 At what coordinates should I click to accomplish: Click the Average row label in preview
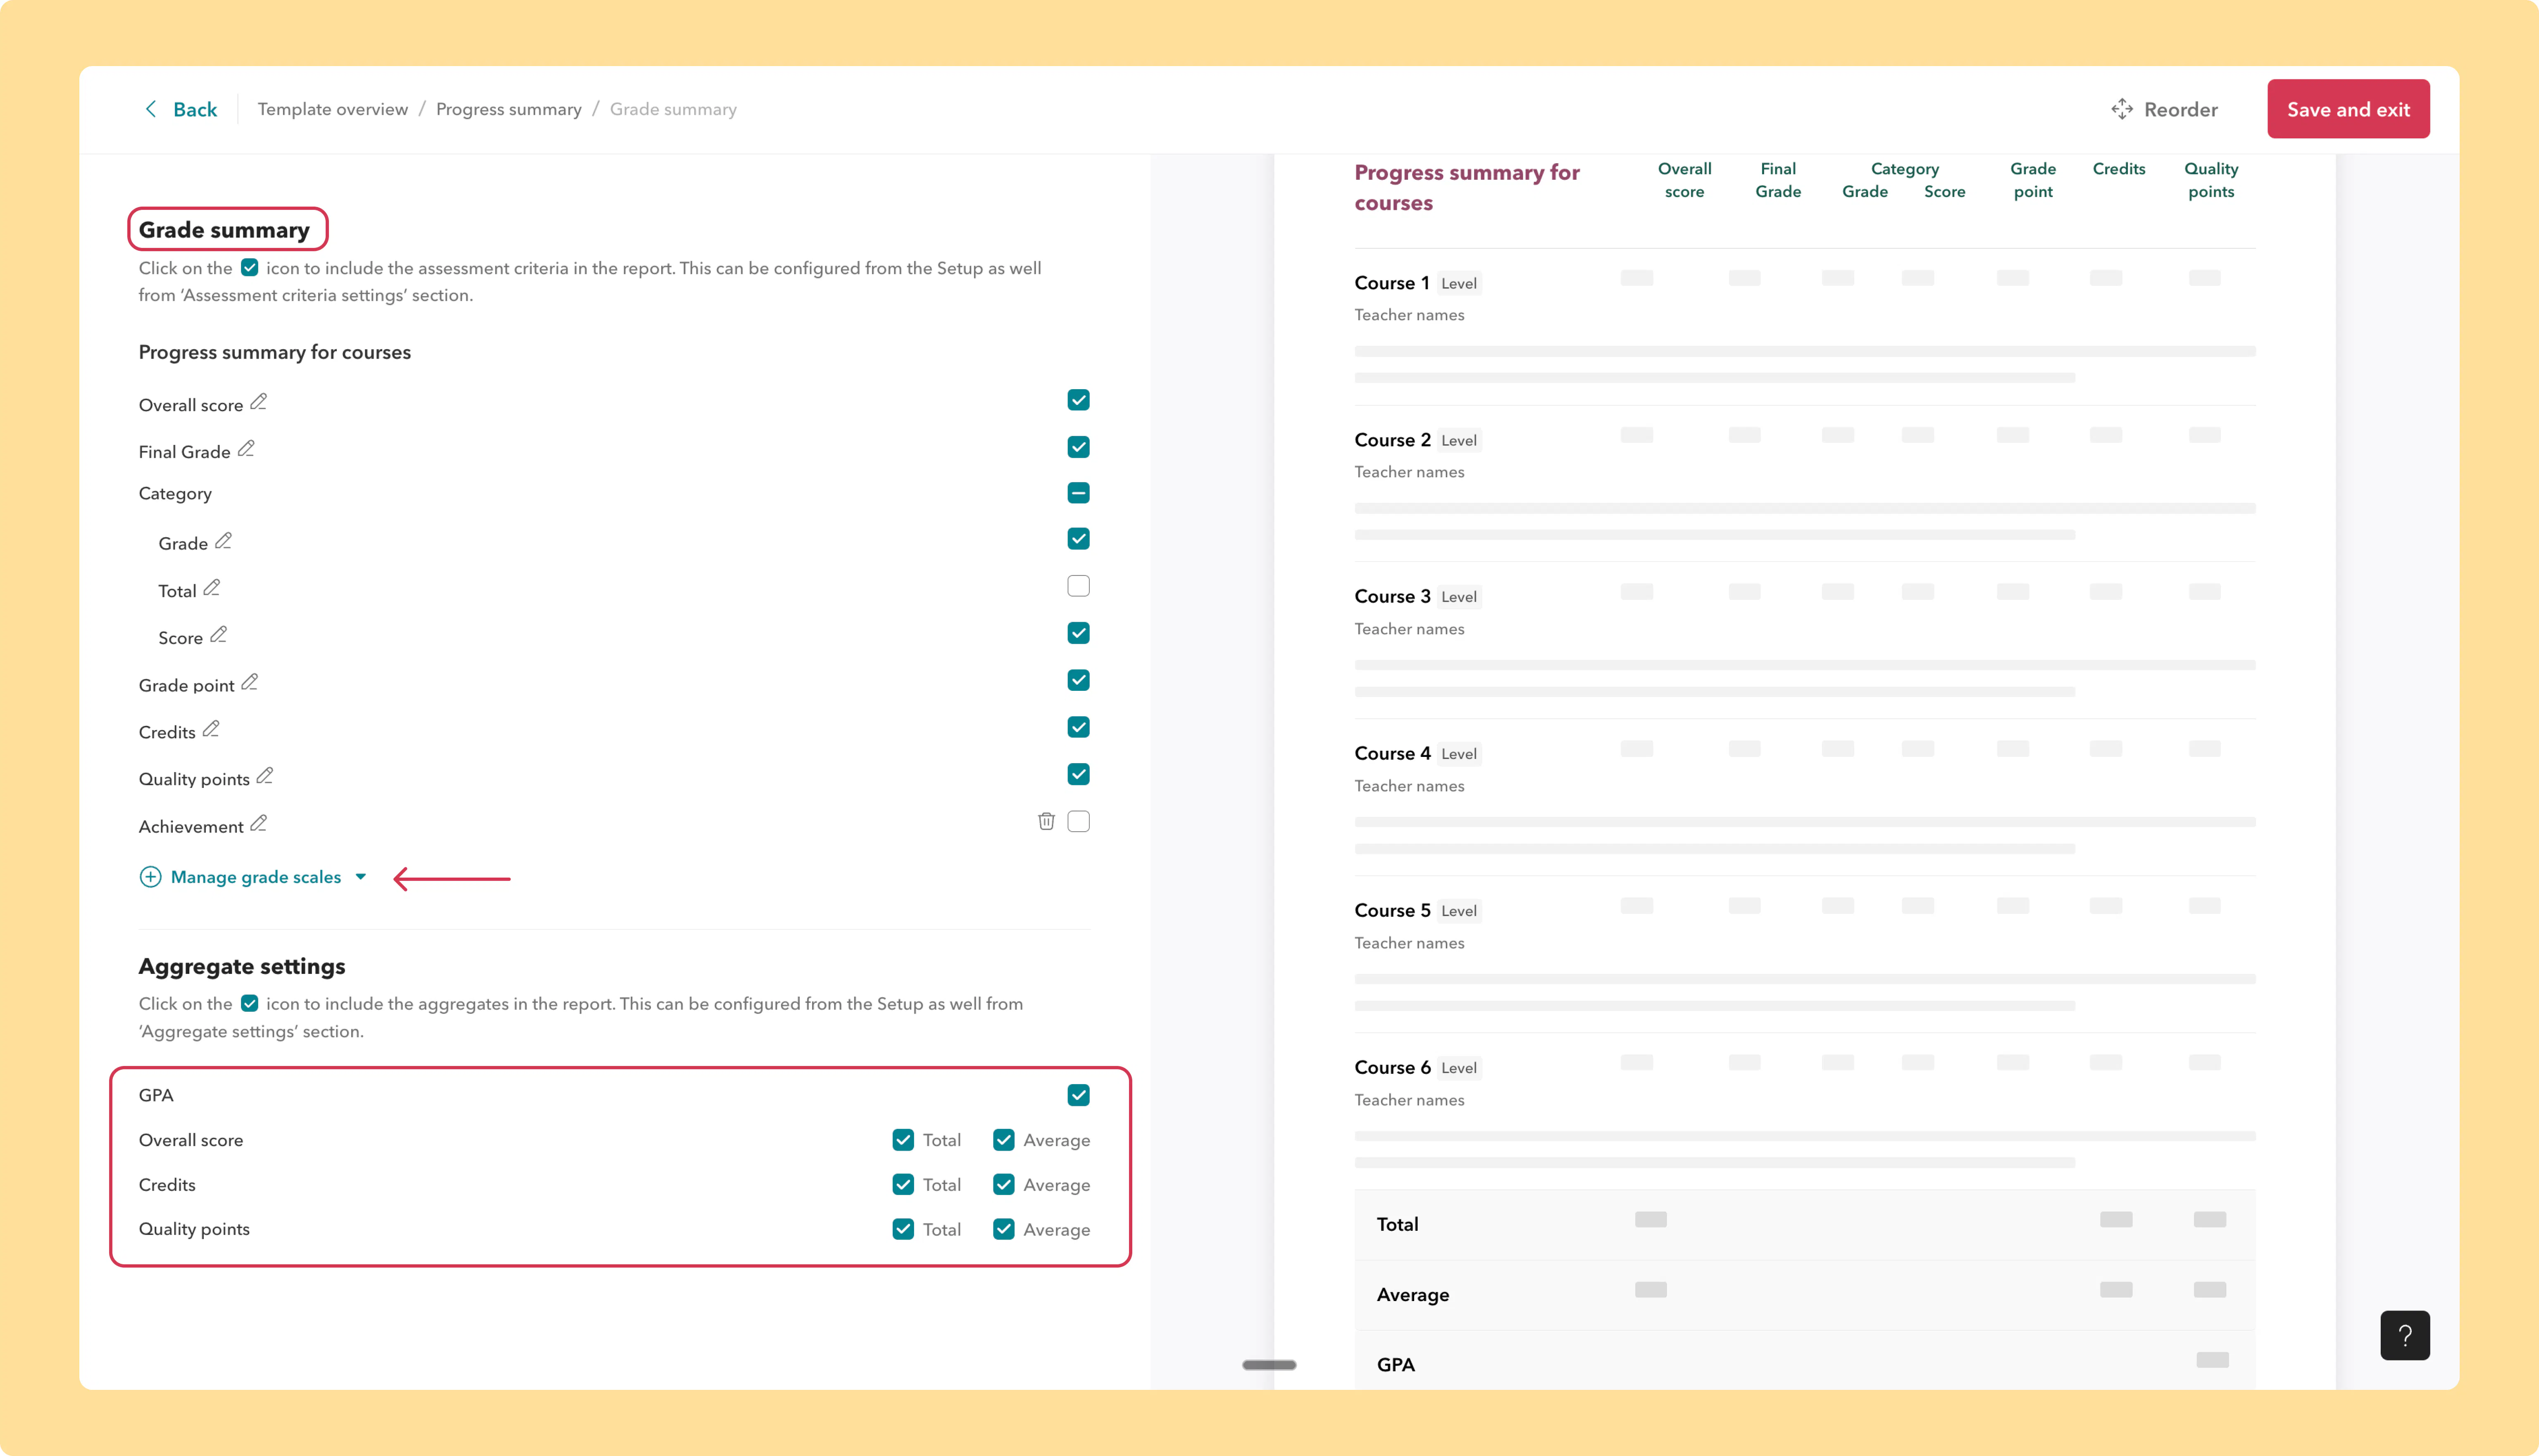(x=1412, y=1295)
